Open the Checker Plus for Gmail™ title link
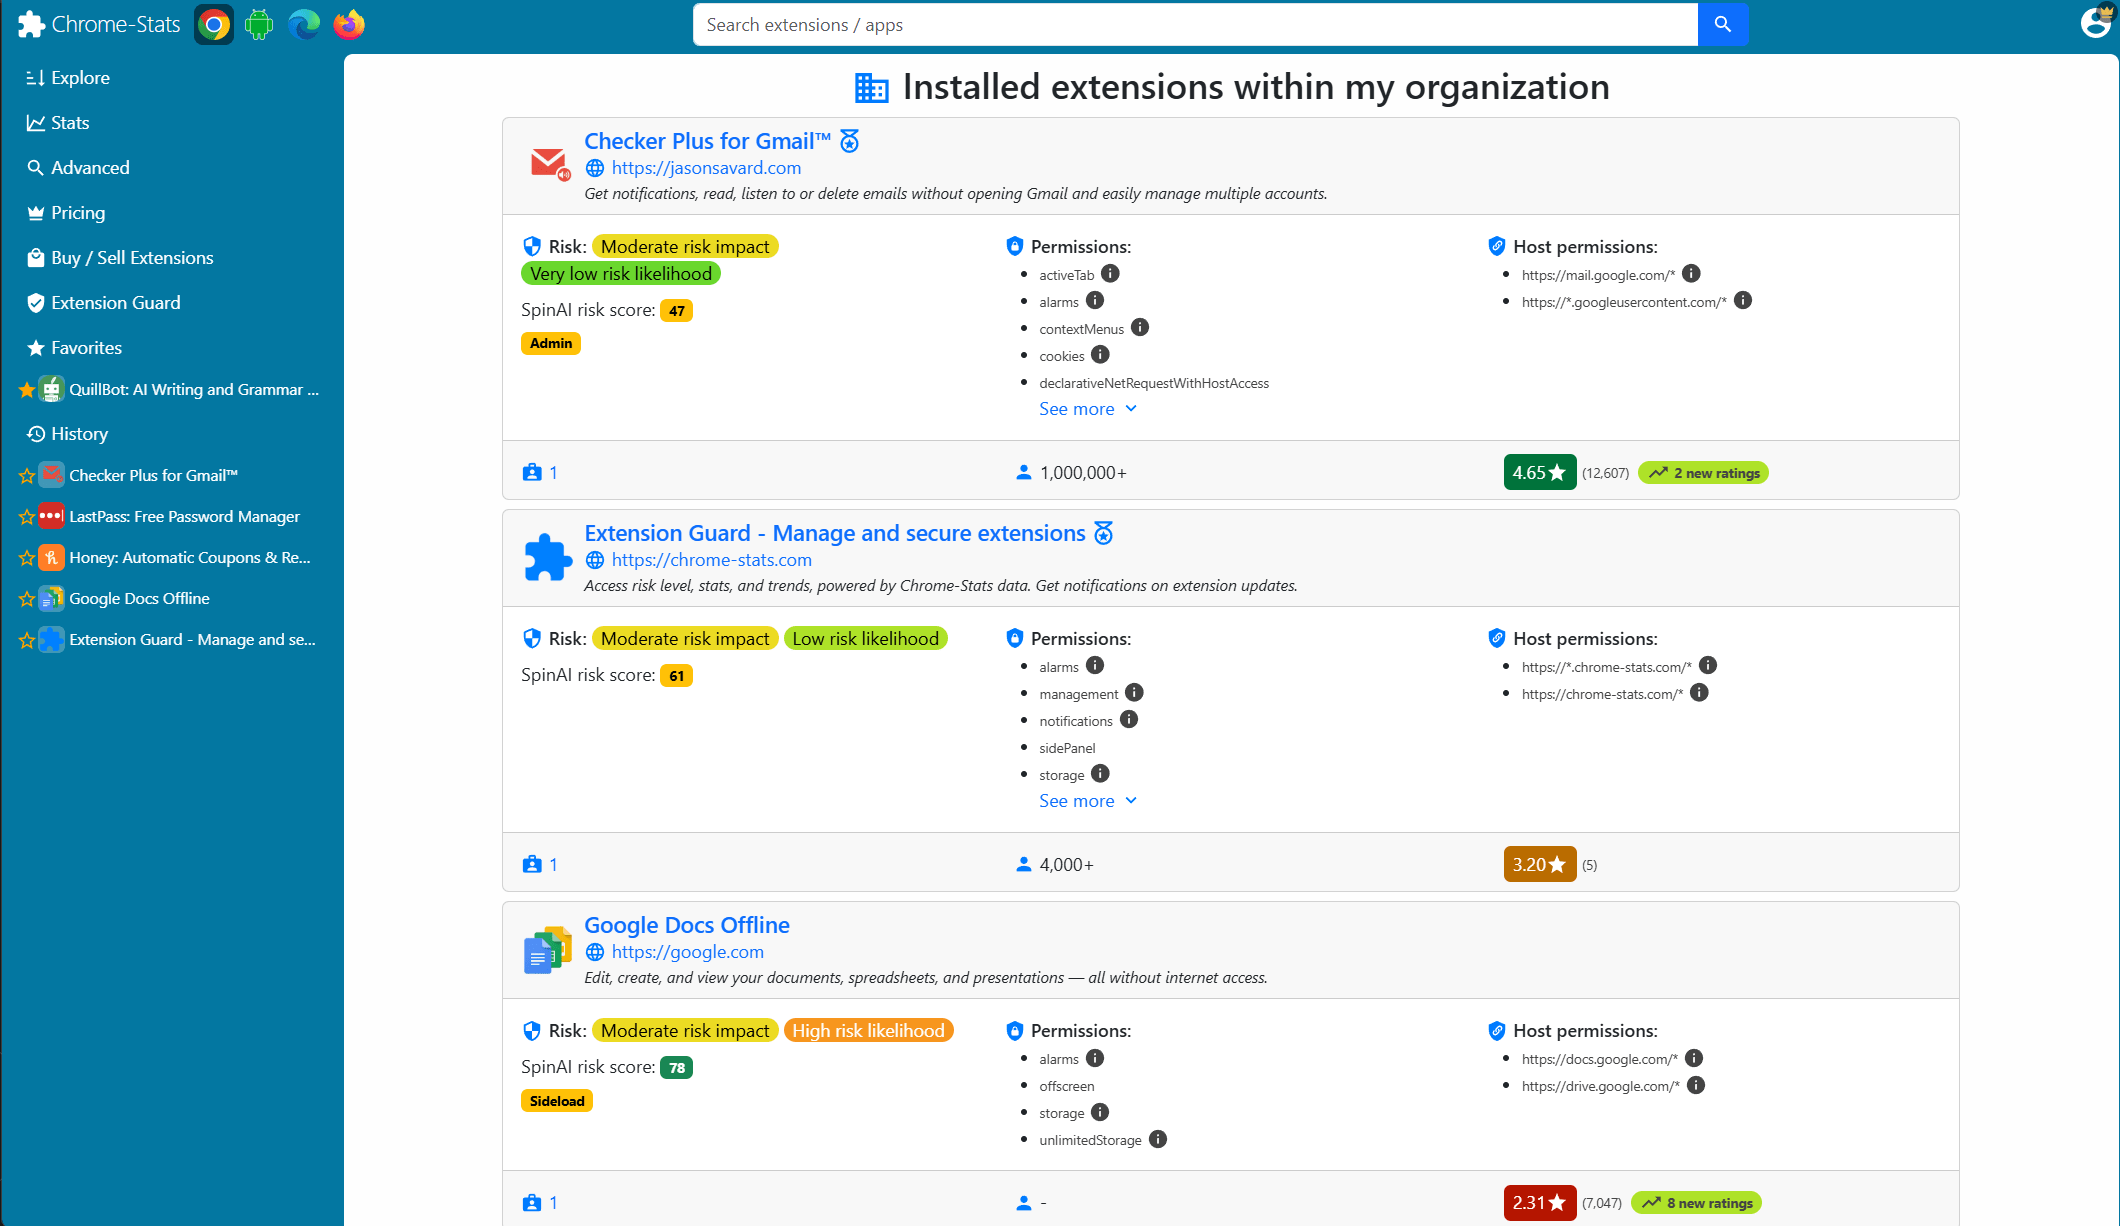 click(x=707, y=141)
